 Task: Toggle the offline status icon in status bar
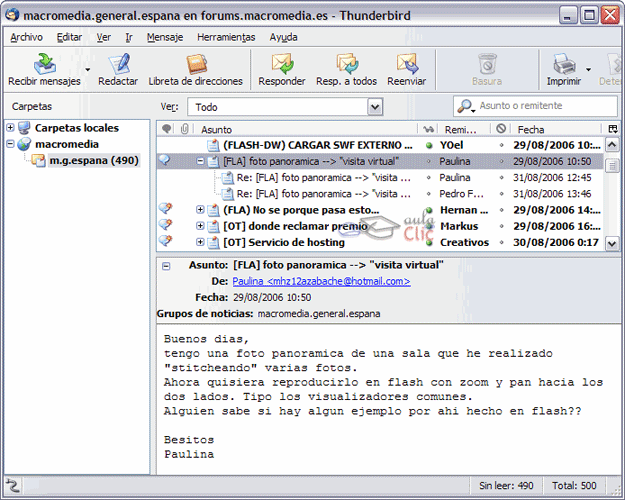tap(12, 485)
